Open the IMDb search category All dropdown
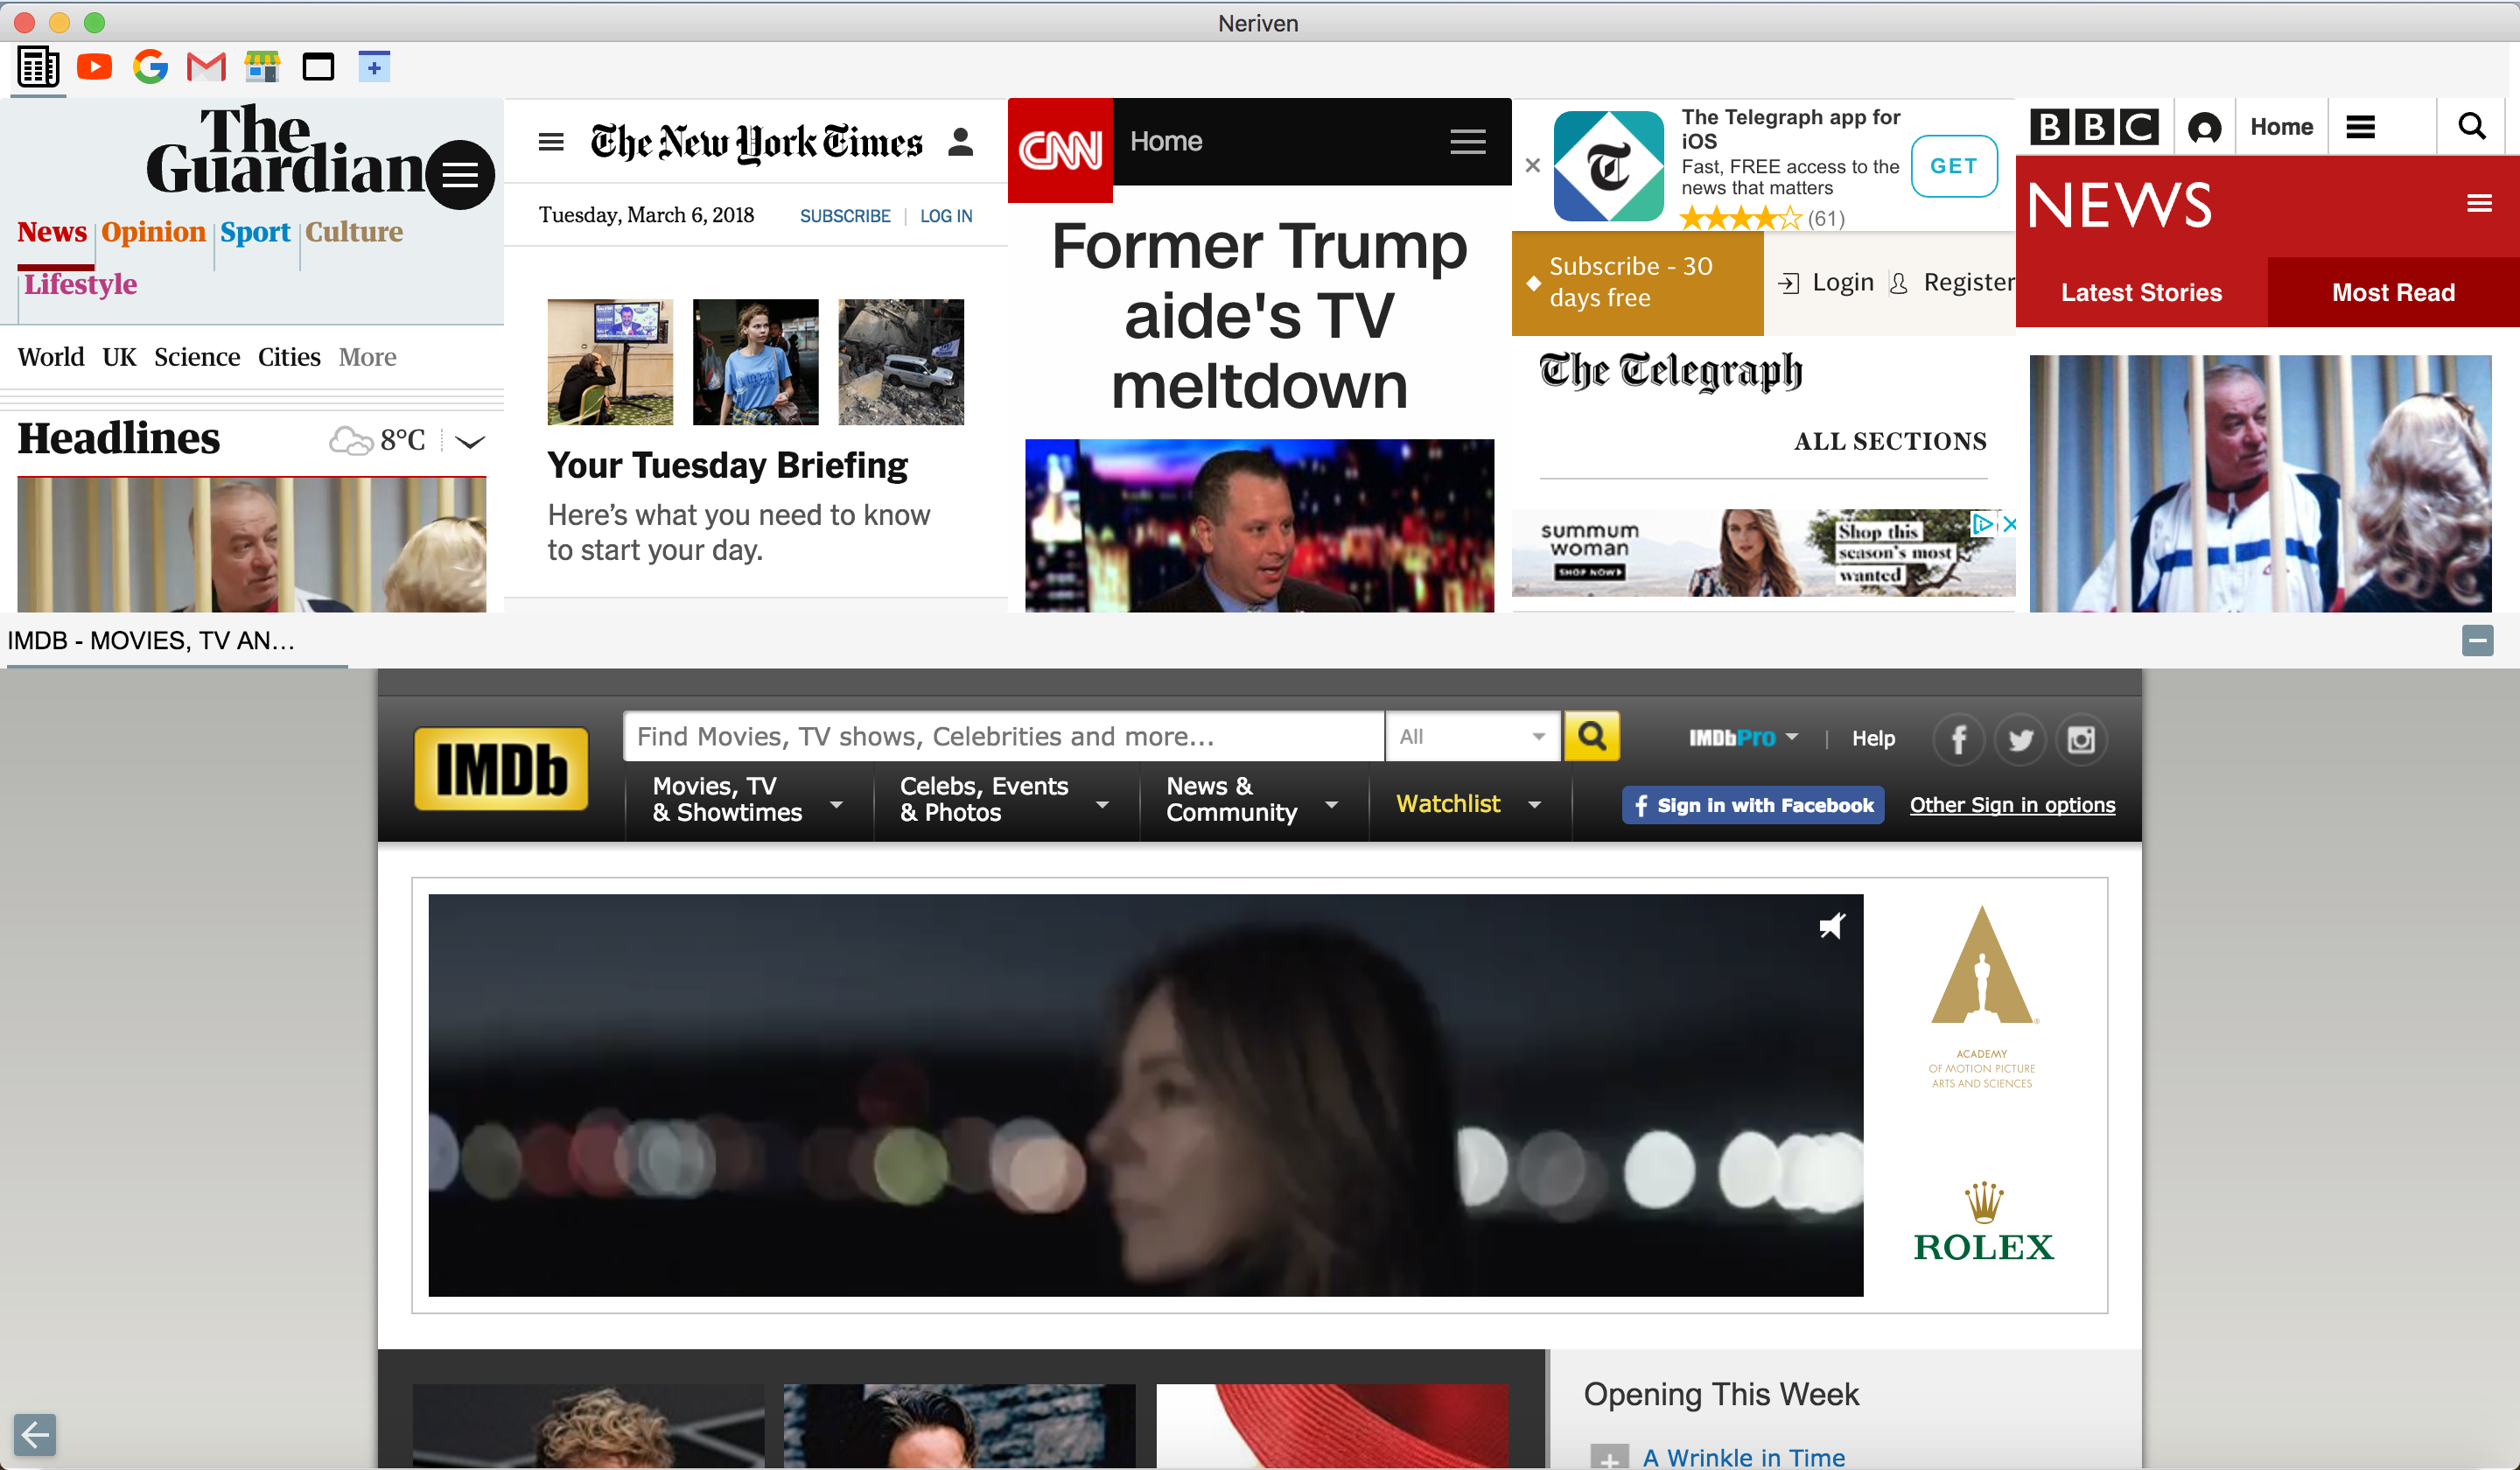 (x=1471, y=737)
